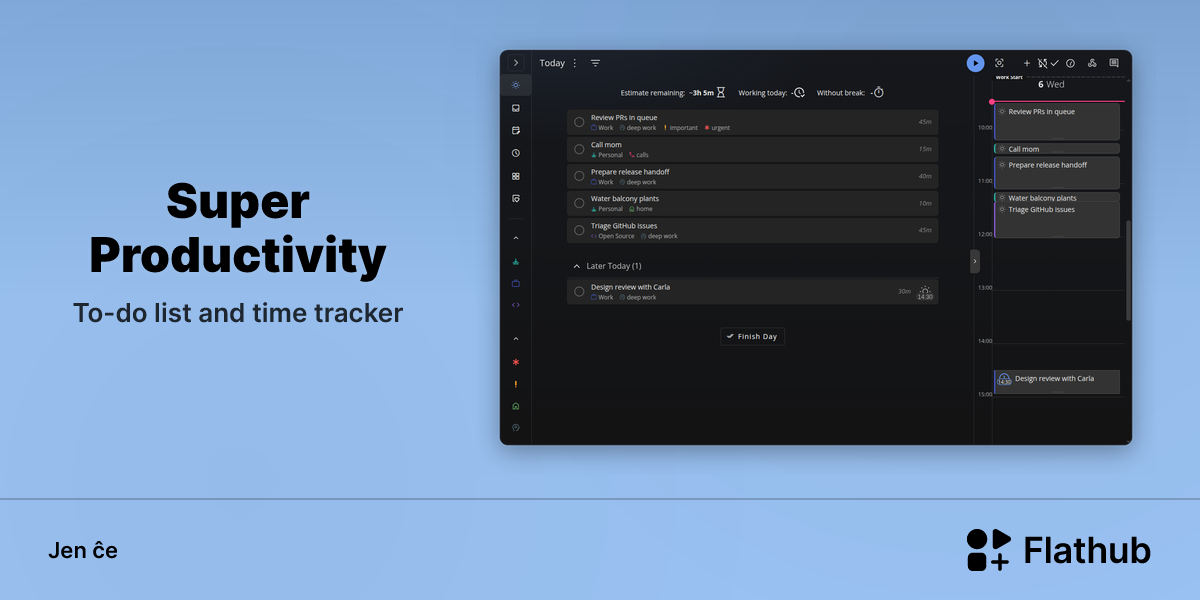Select the Open Source code project in sidebar
1200x600 pixels.
[516, 305]
